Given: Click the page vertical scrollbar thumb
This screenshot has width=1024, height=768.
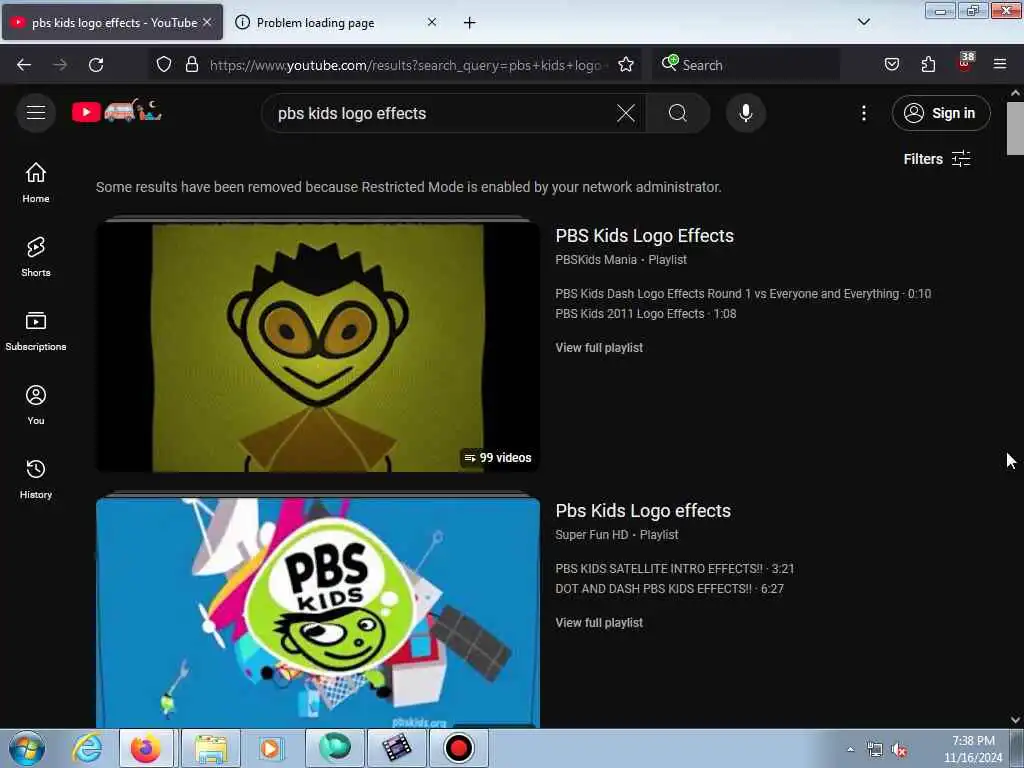Looking at the screenshot, I should (1015, 129).
